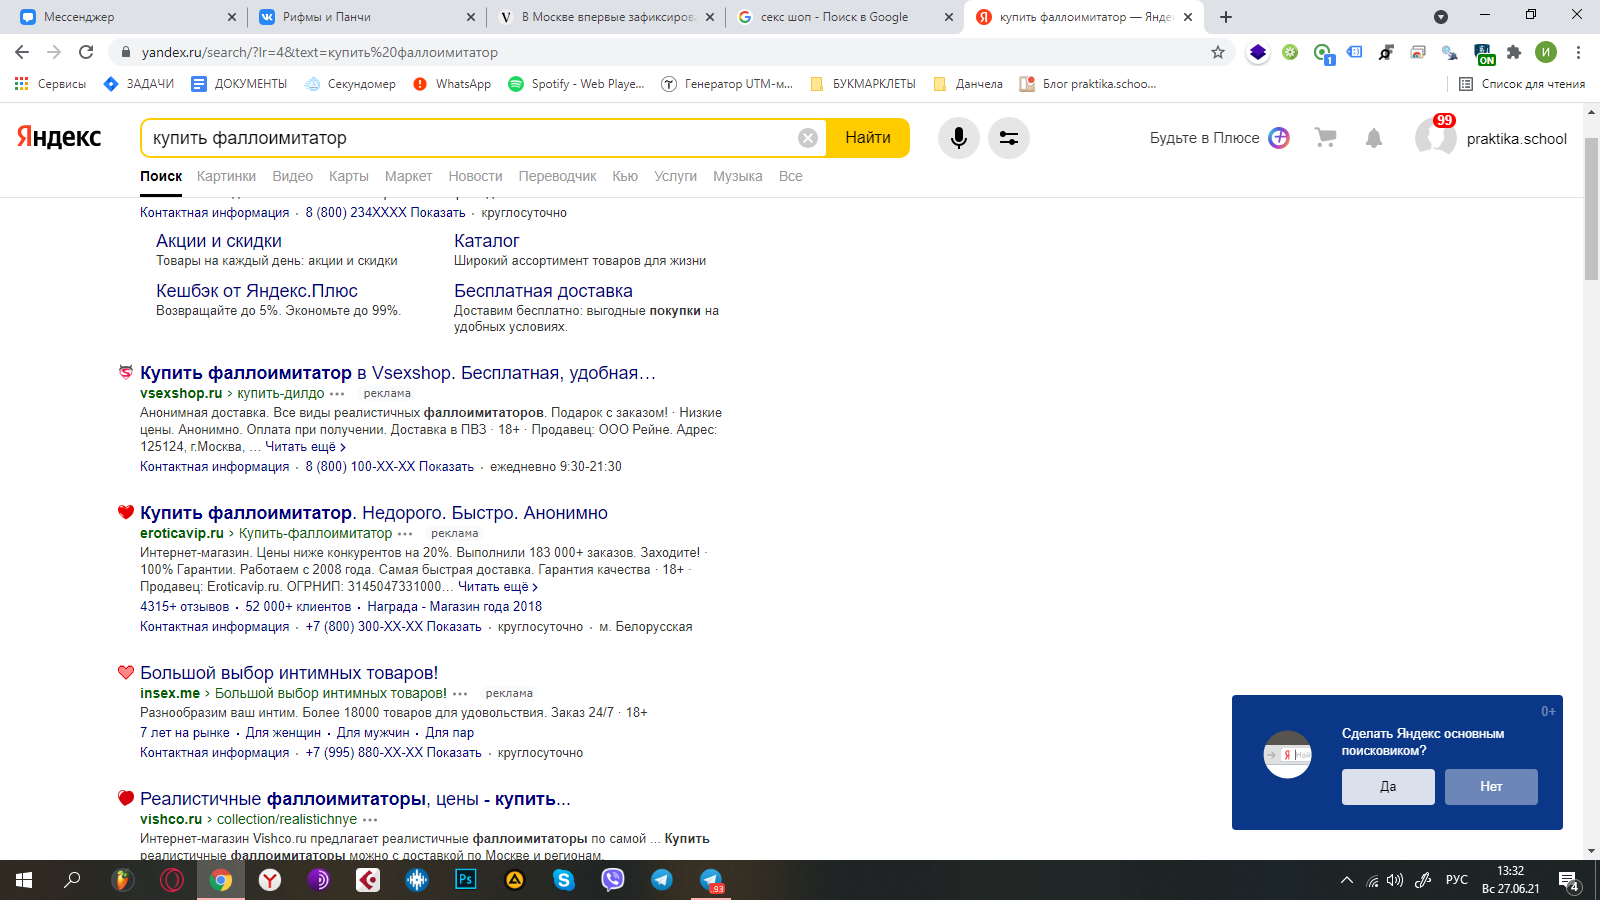Click the Yandex voice search microphone icon
1600x900 pixels.
[958, 138]
